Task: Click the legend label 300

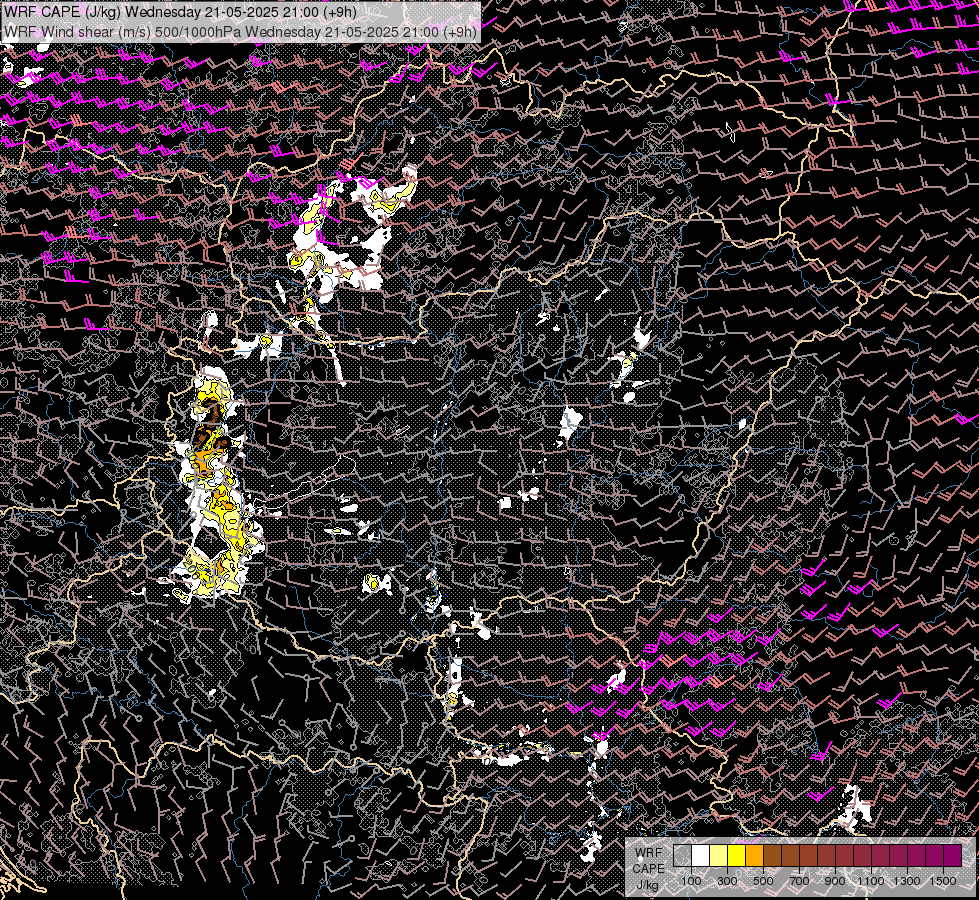Action: (x=727, y=881)
